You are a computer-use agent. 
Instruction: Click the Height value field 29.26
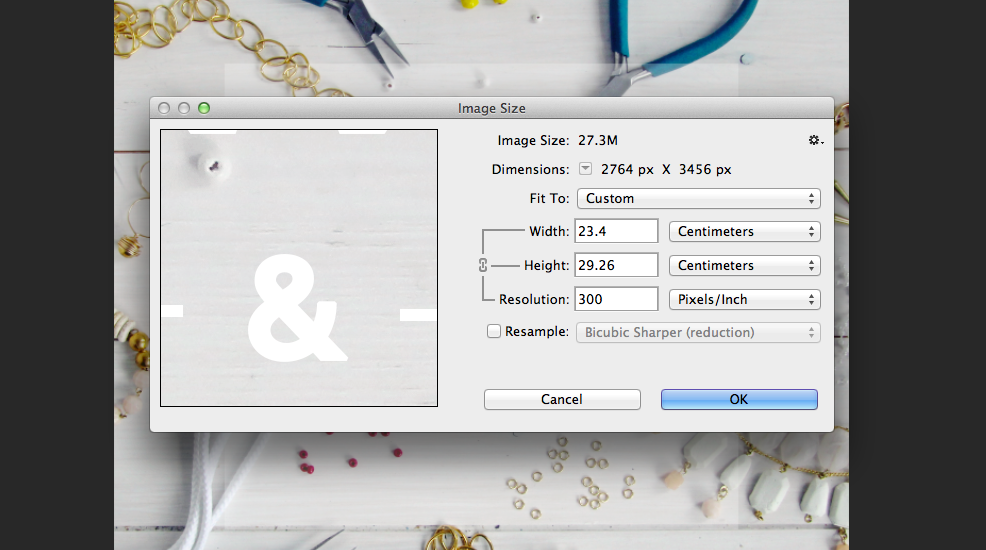[616, 265]
